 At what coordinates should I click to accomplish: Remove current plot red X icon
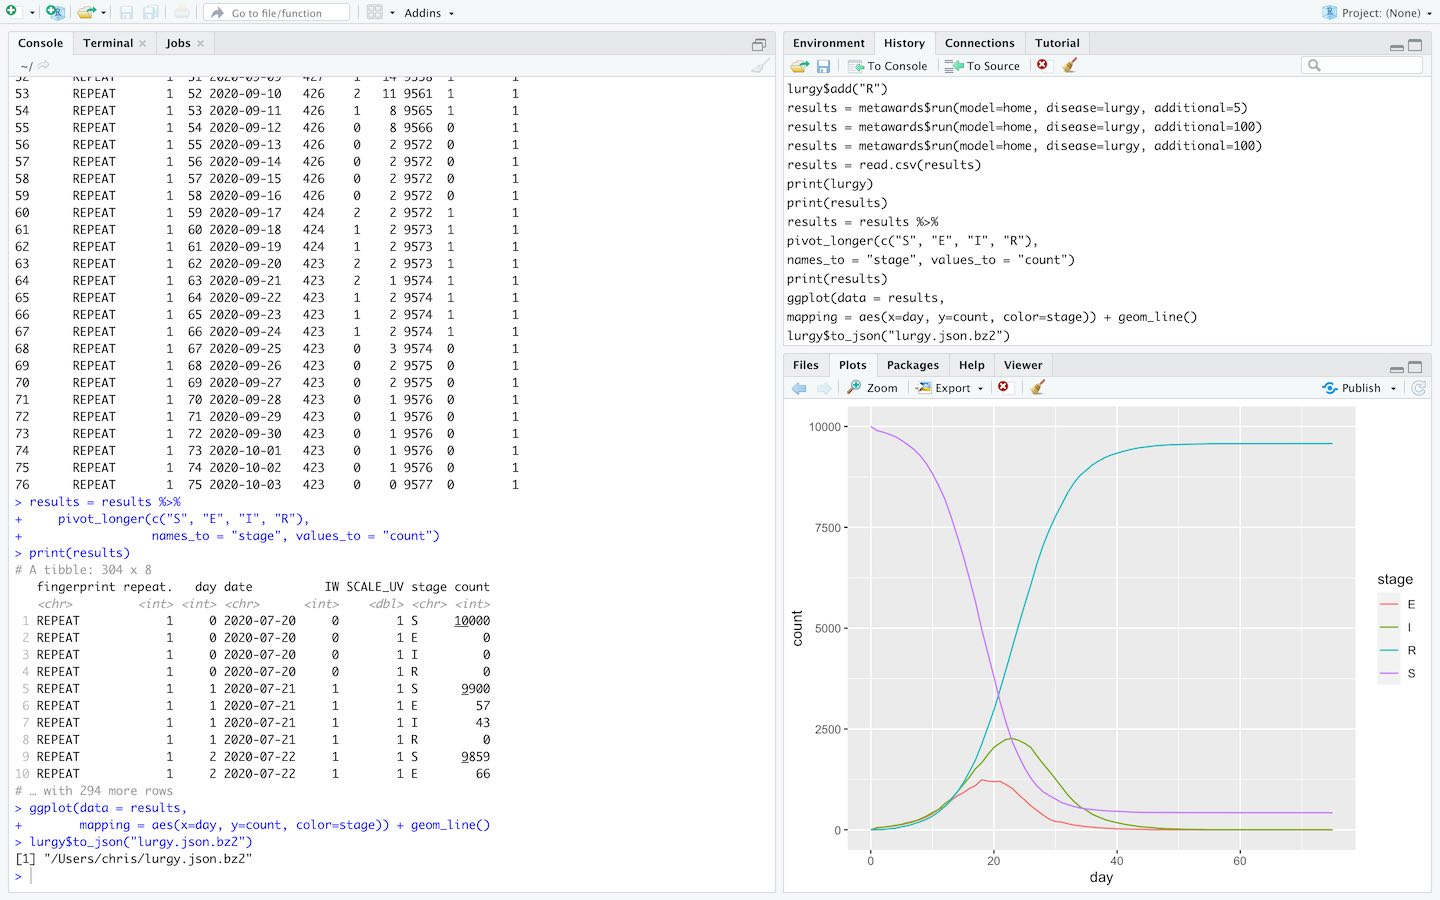[1004, 387]
